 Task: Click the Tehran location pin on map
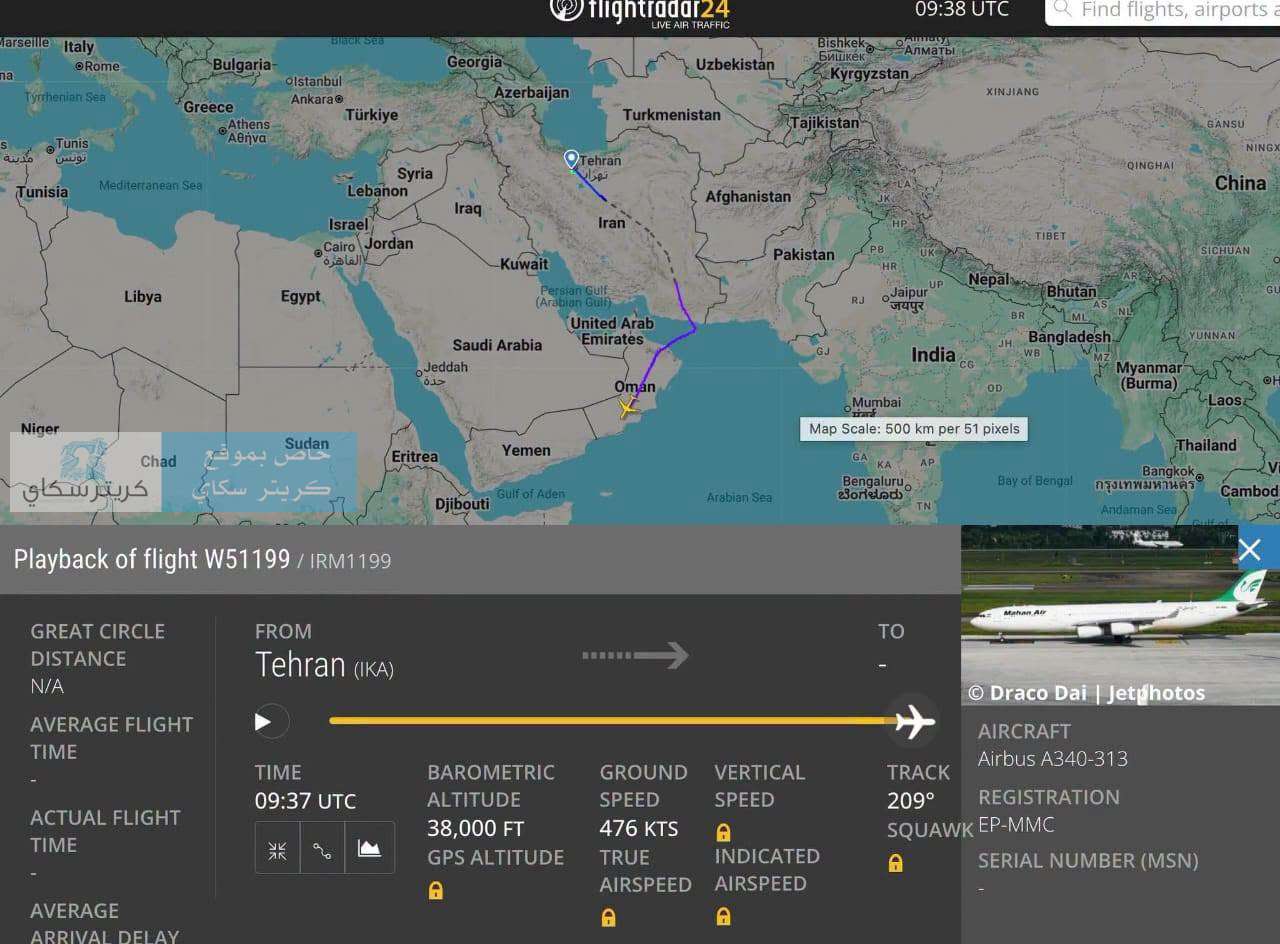571,160
